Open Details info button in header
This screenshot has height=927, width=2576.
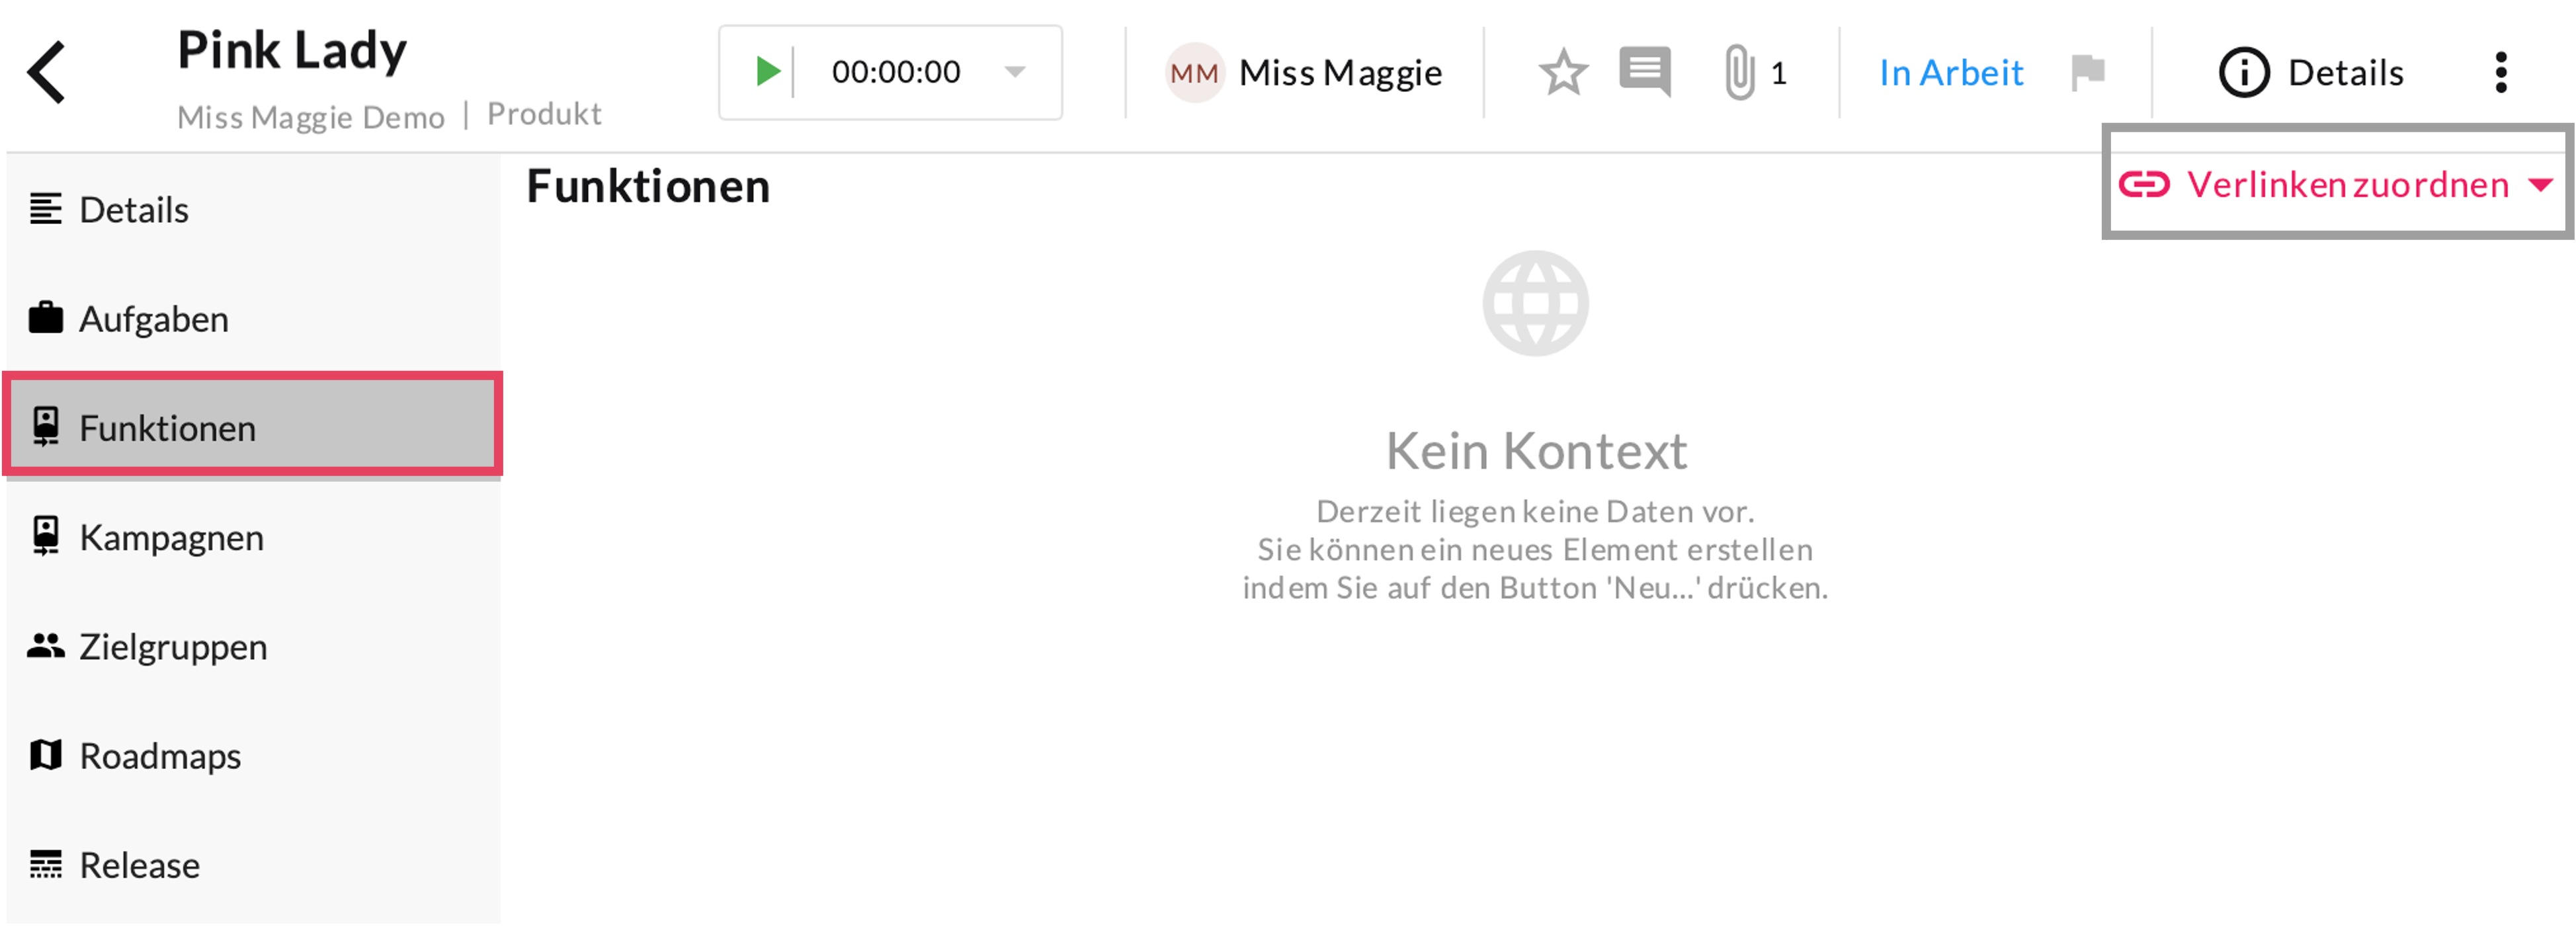tap(2311, 73)
